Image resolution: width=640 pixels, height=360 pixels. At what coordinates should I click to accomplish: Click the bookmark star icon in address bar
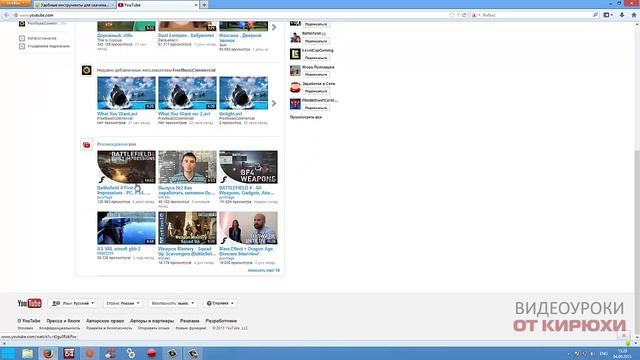point(452,15)
